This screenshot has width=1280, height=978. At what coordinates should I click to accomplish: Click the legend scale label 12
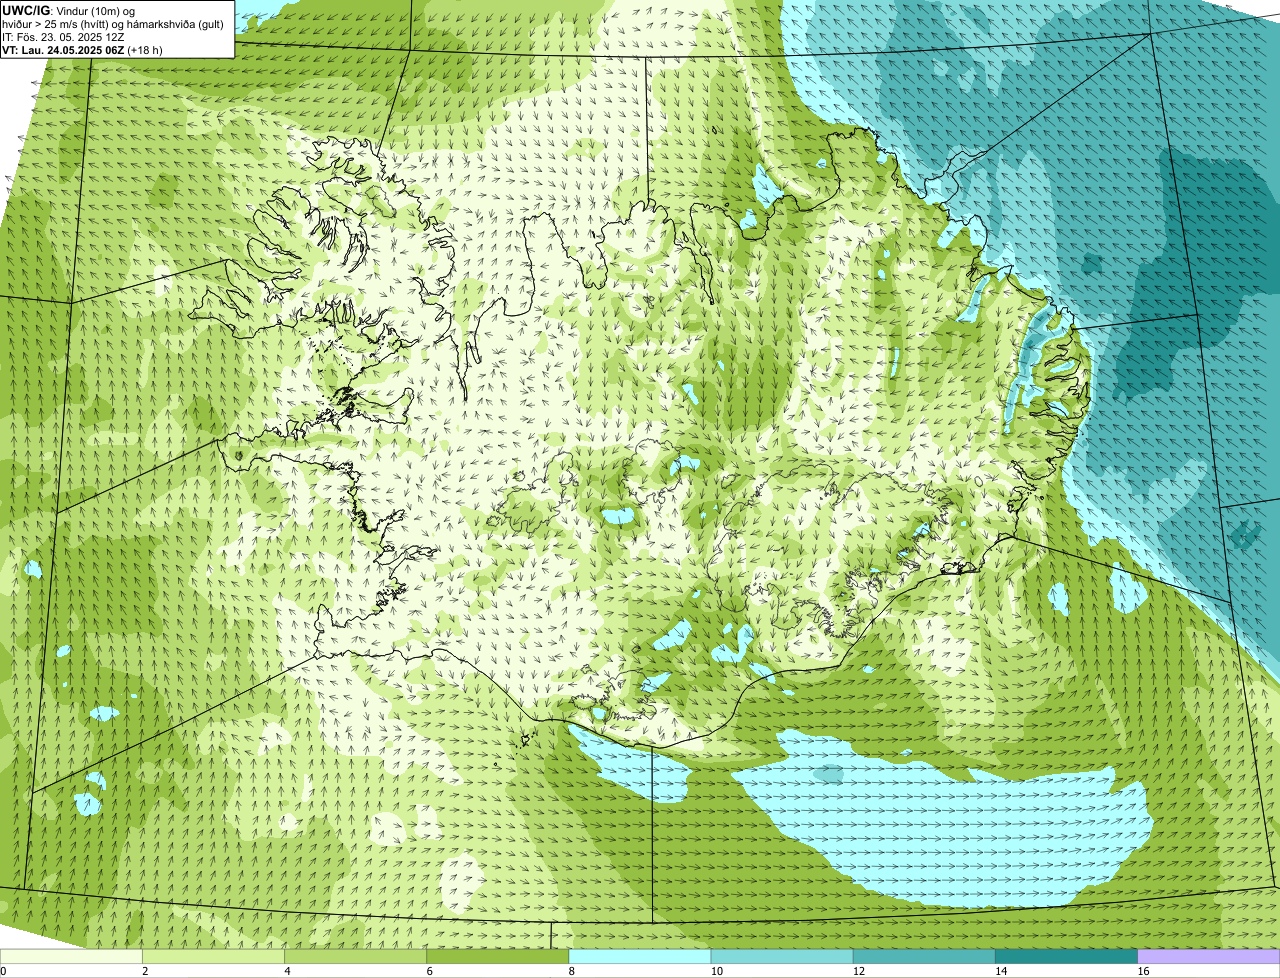(x=859, y=971)
